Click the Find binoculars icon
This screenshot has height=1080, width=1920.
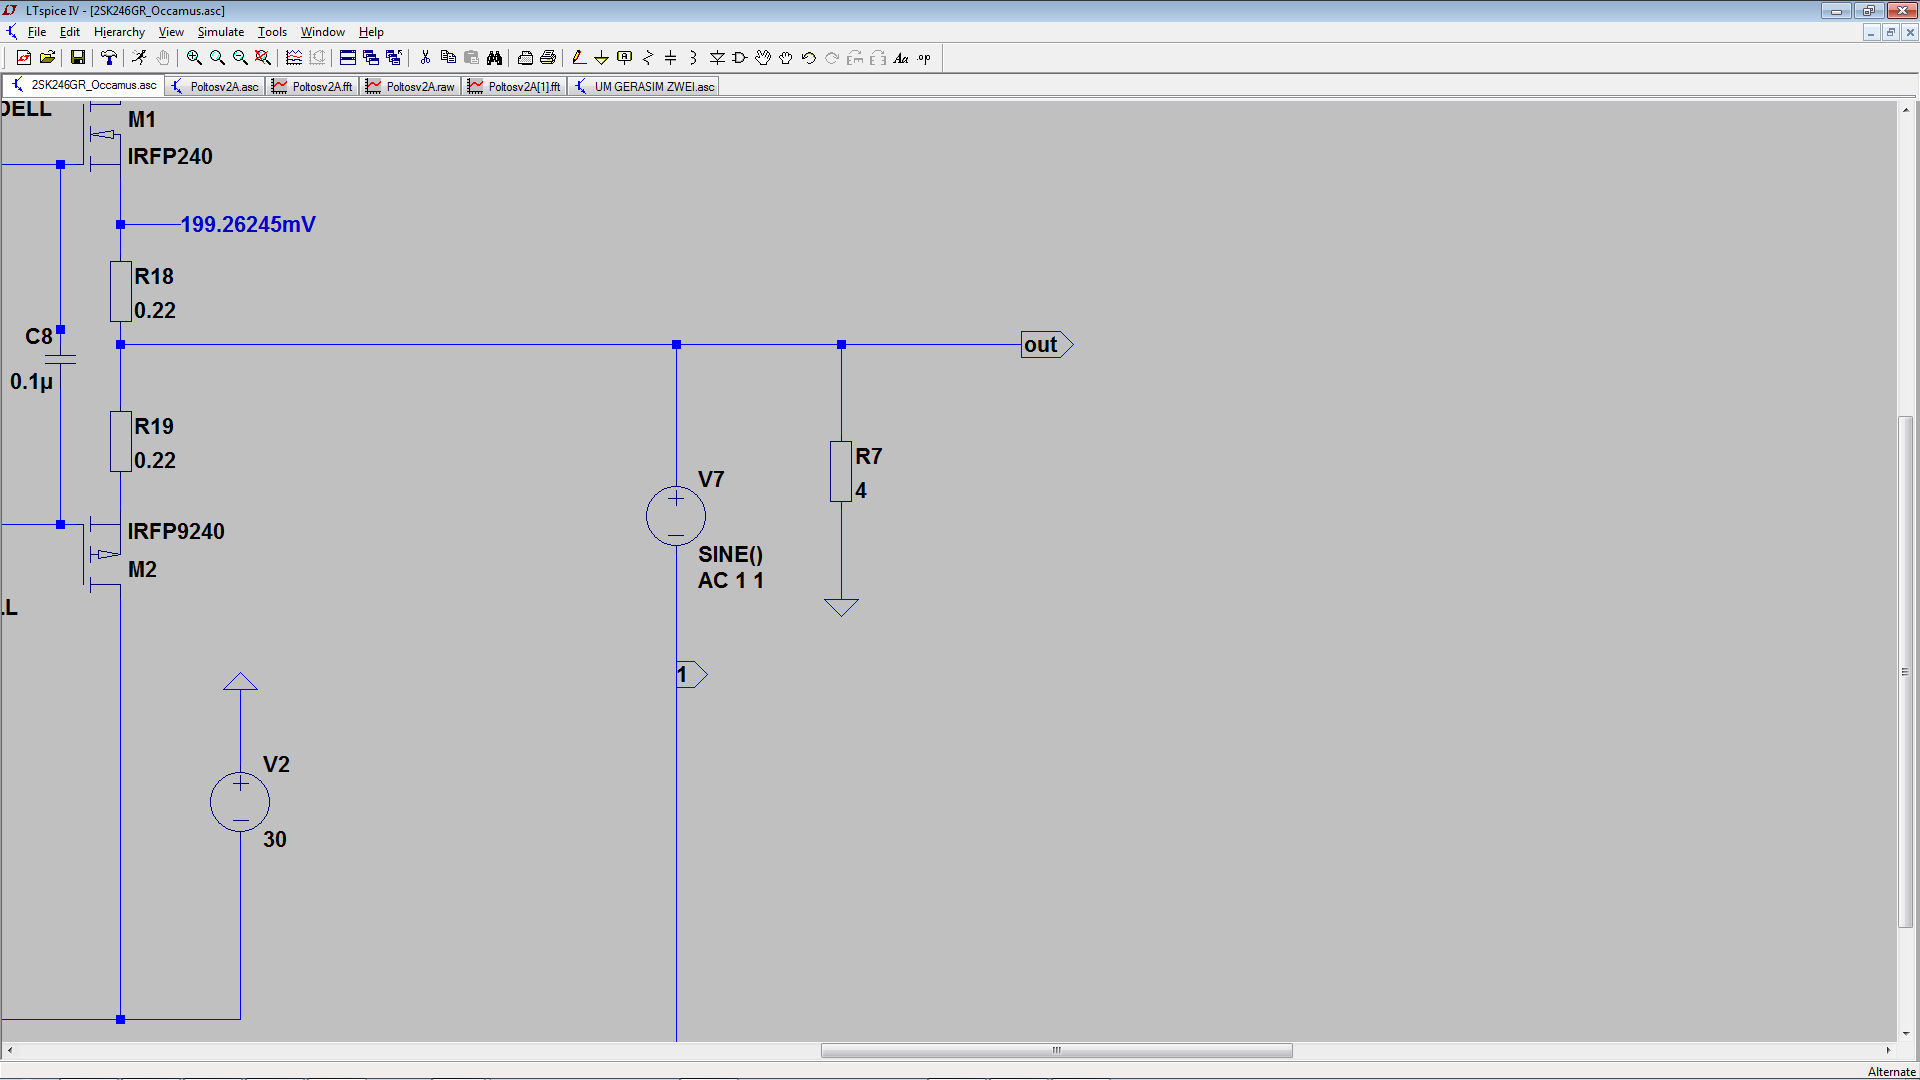click(494, 58)
